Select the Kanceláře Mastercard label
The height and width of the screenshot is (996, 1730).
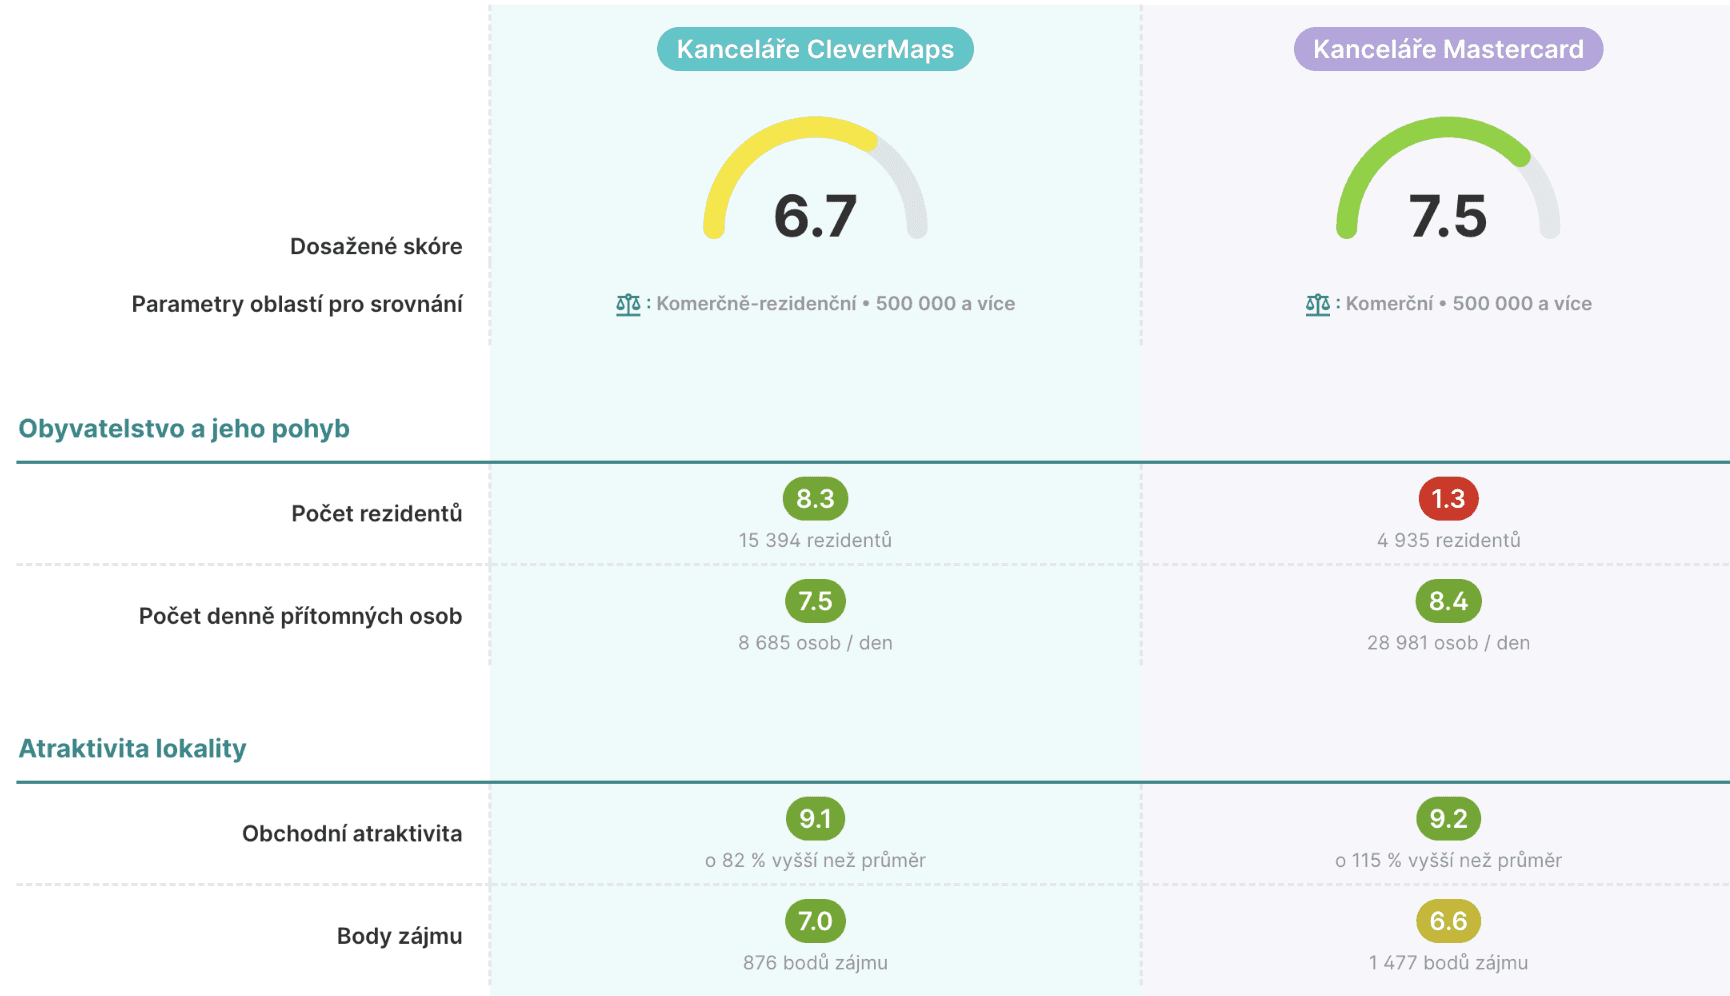1448,49
